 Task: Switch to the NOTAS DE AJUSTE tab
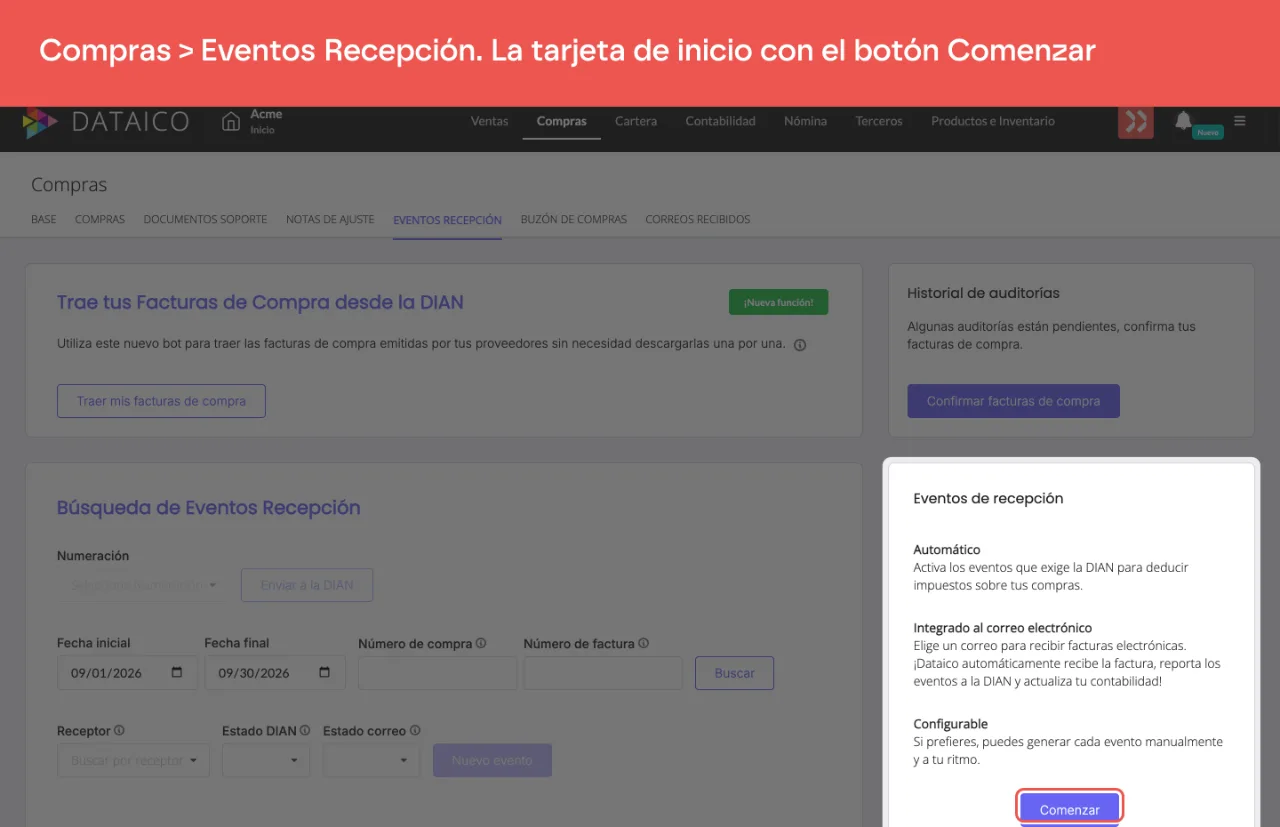click(330, 219)
